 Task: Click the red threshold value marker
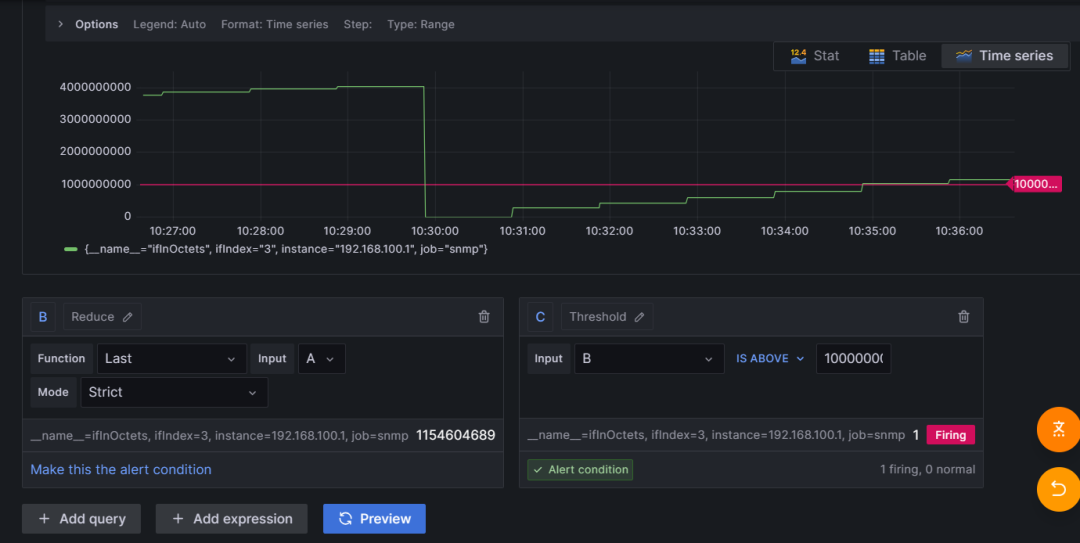pos(1035,184)
